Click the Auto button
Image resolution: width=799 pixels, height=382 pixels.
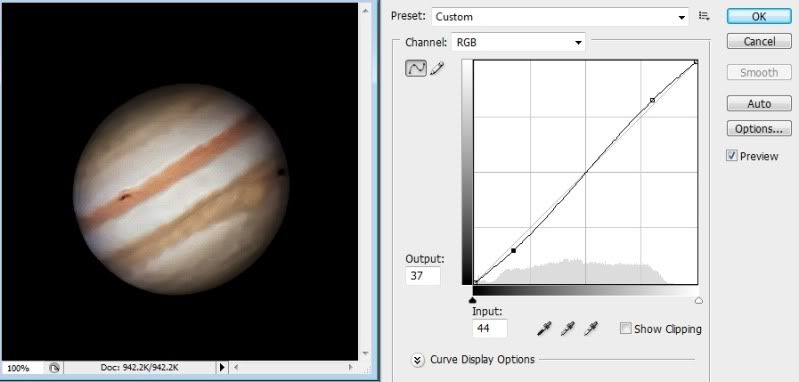(x=759, y=103)
